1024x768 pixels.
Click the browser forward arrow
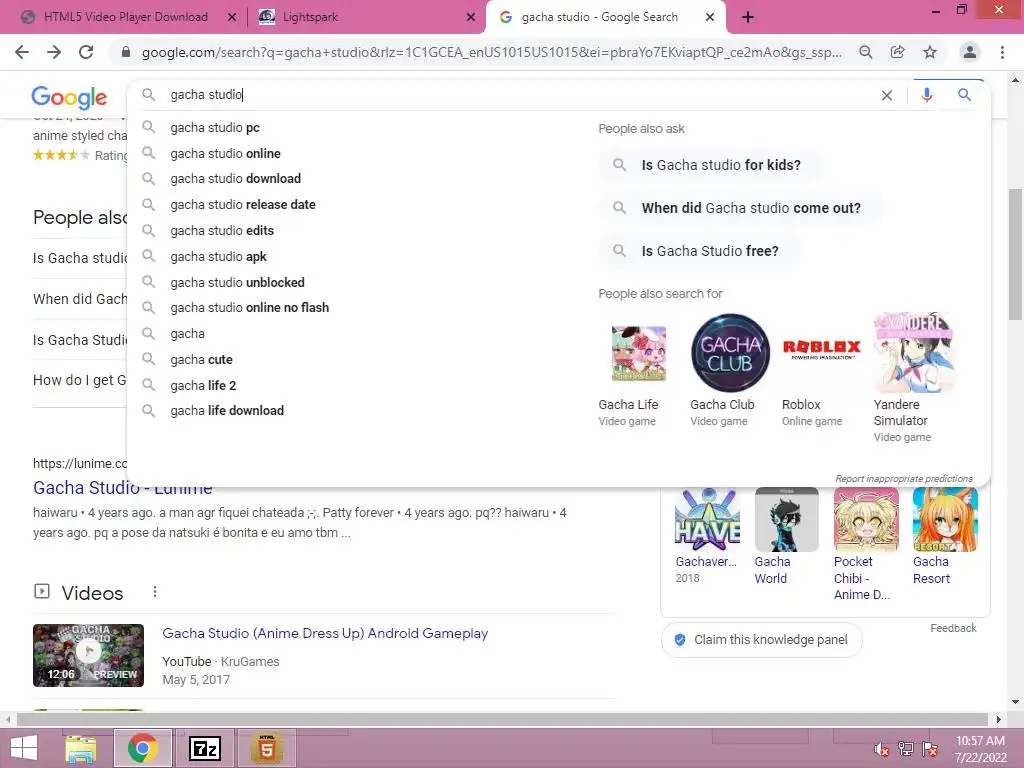click(54, 52)
